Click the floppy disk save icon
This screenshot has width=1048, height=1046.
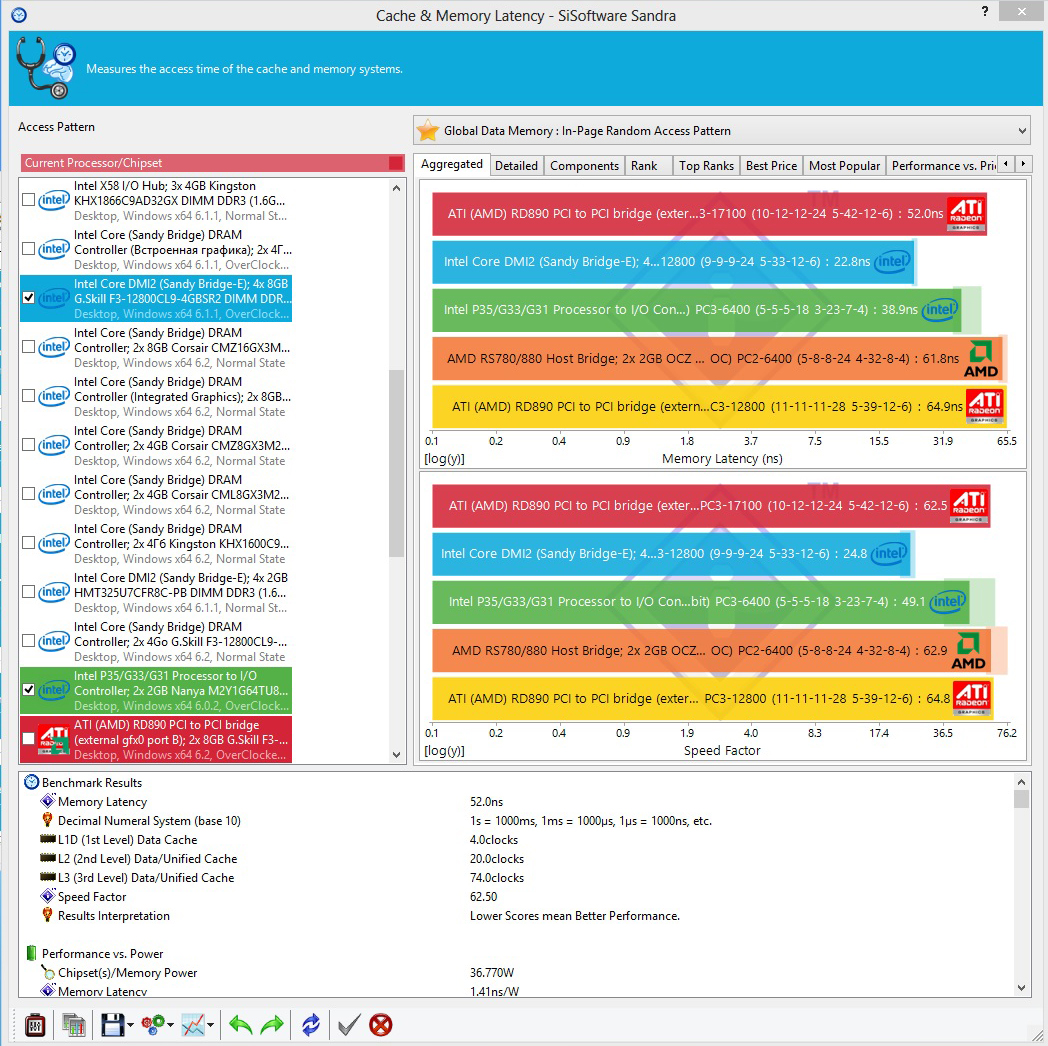click(x=112, y=1025)
